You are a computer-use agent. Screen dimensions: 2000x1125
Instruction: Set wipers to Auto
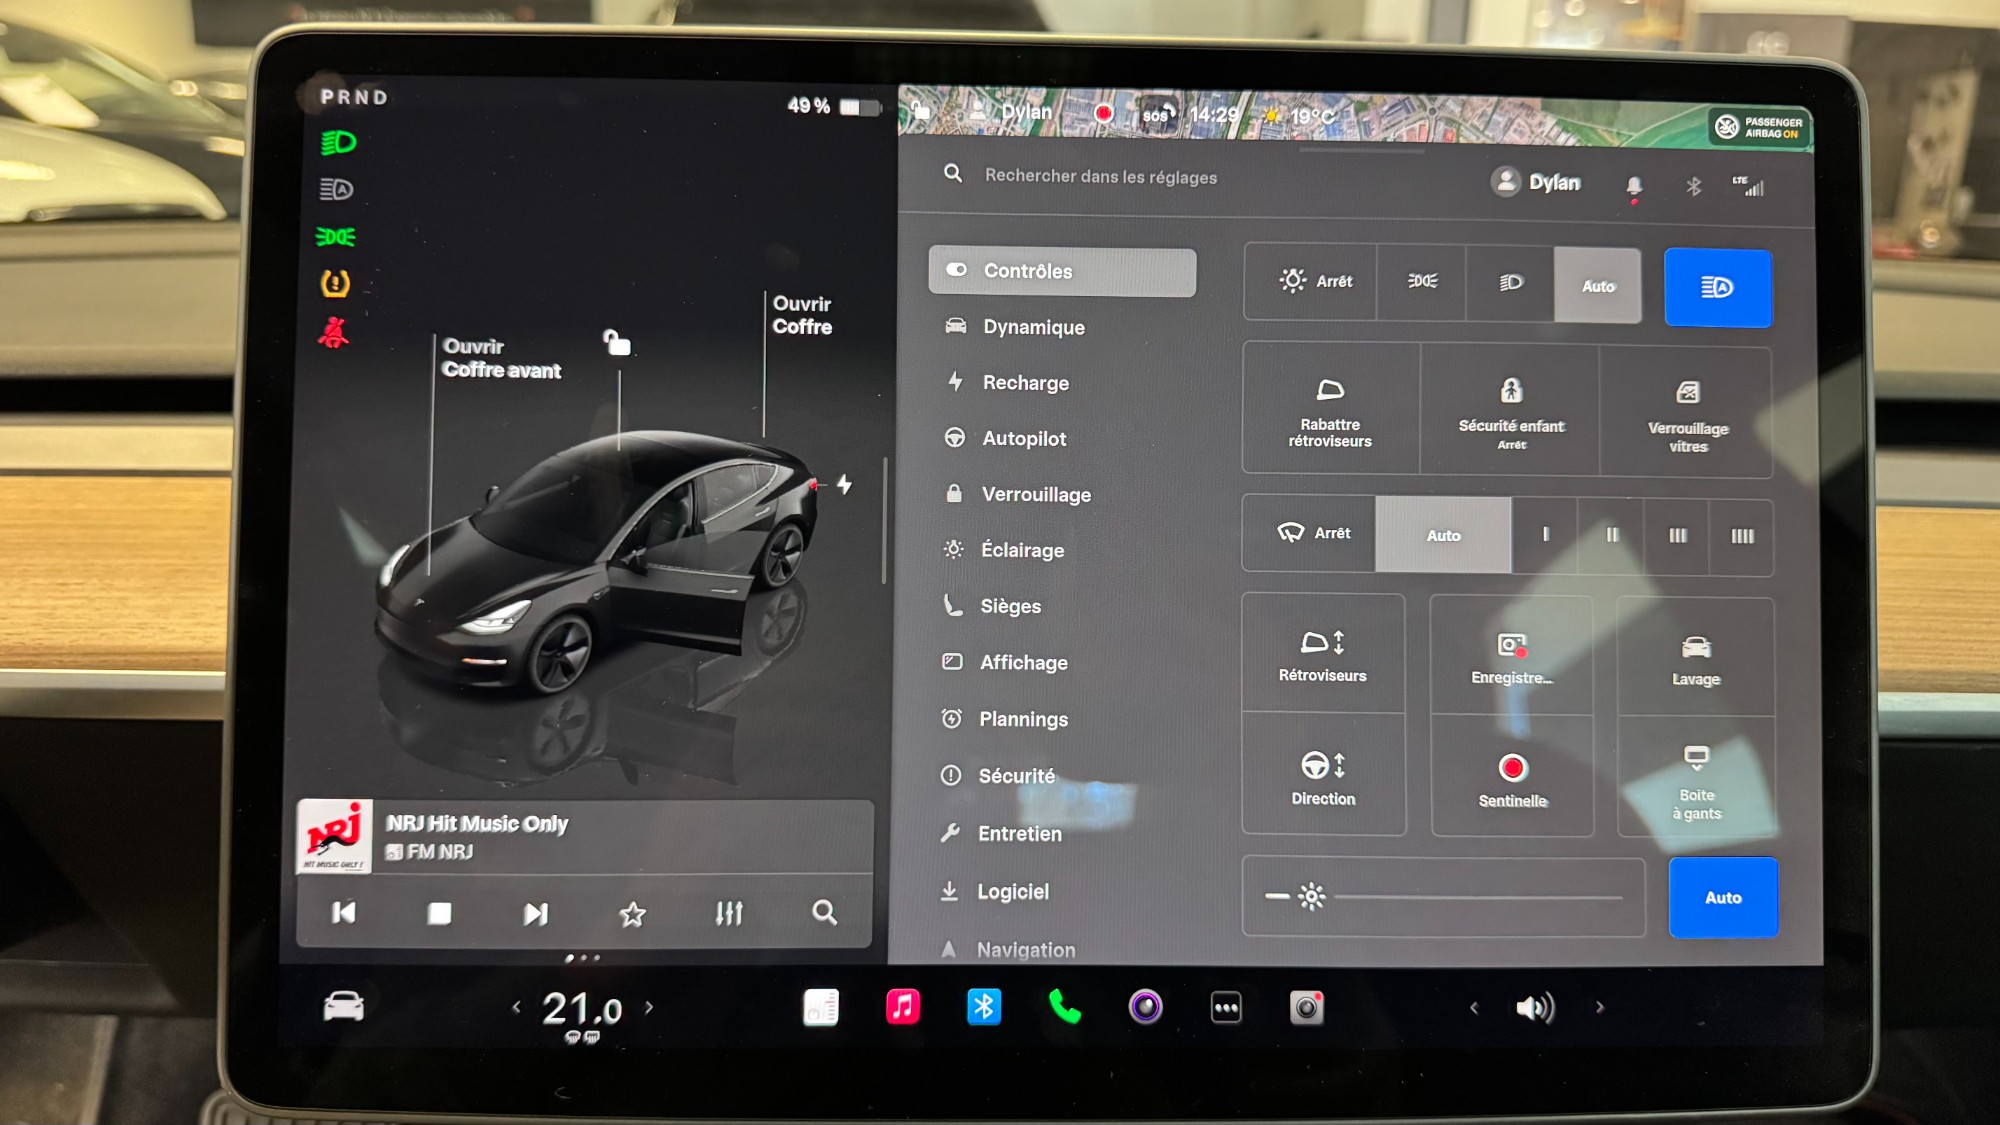(1442, 535)
